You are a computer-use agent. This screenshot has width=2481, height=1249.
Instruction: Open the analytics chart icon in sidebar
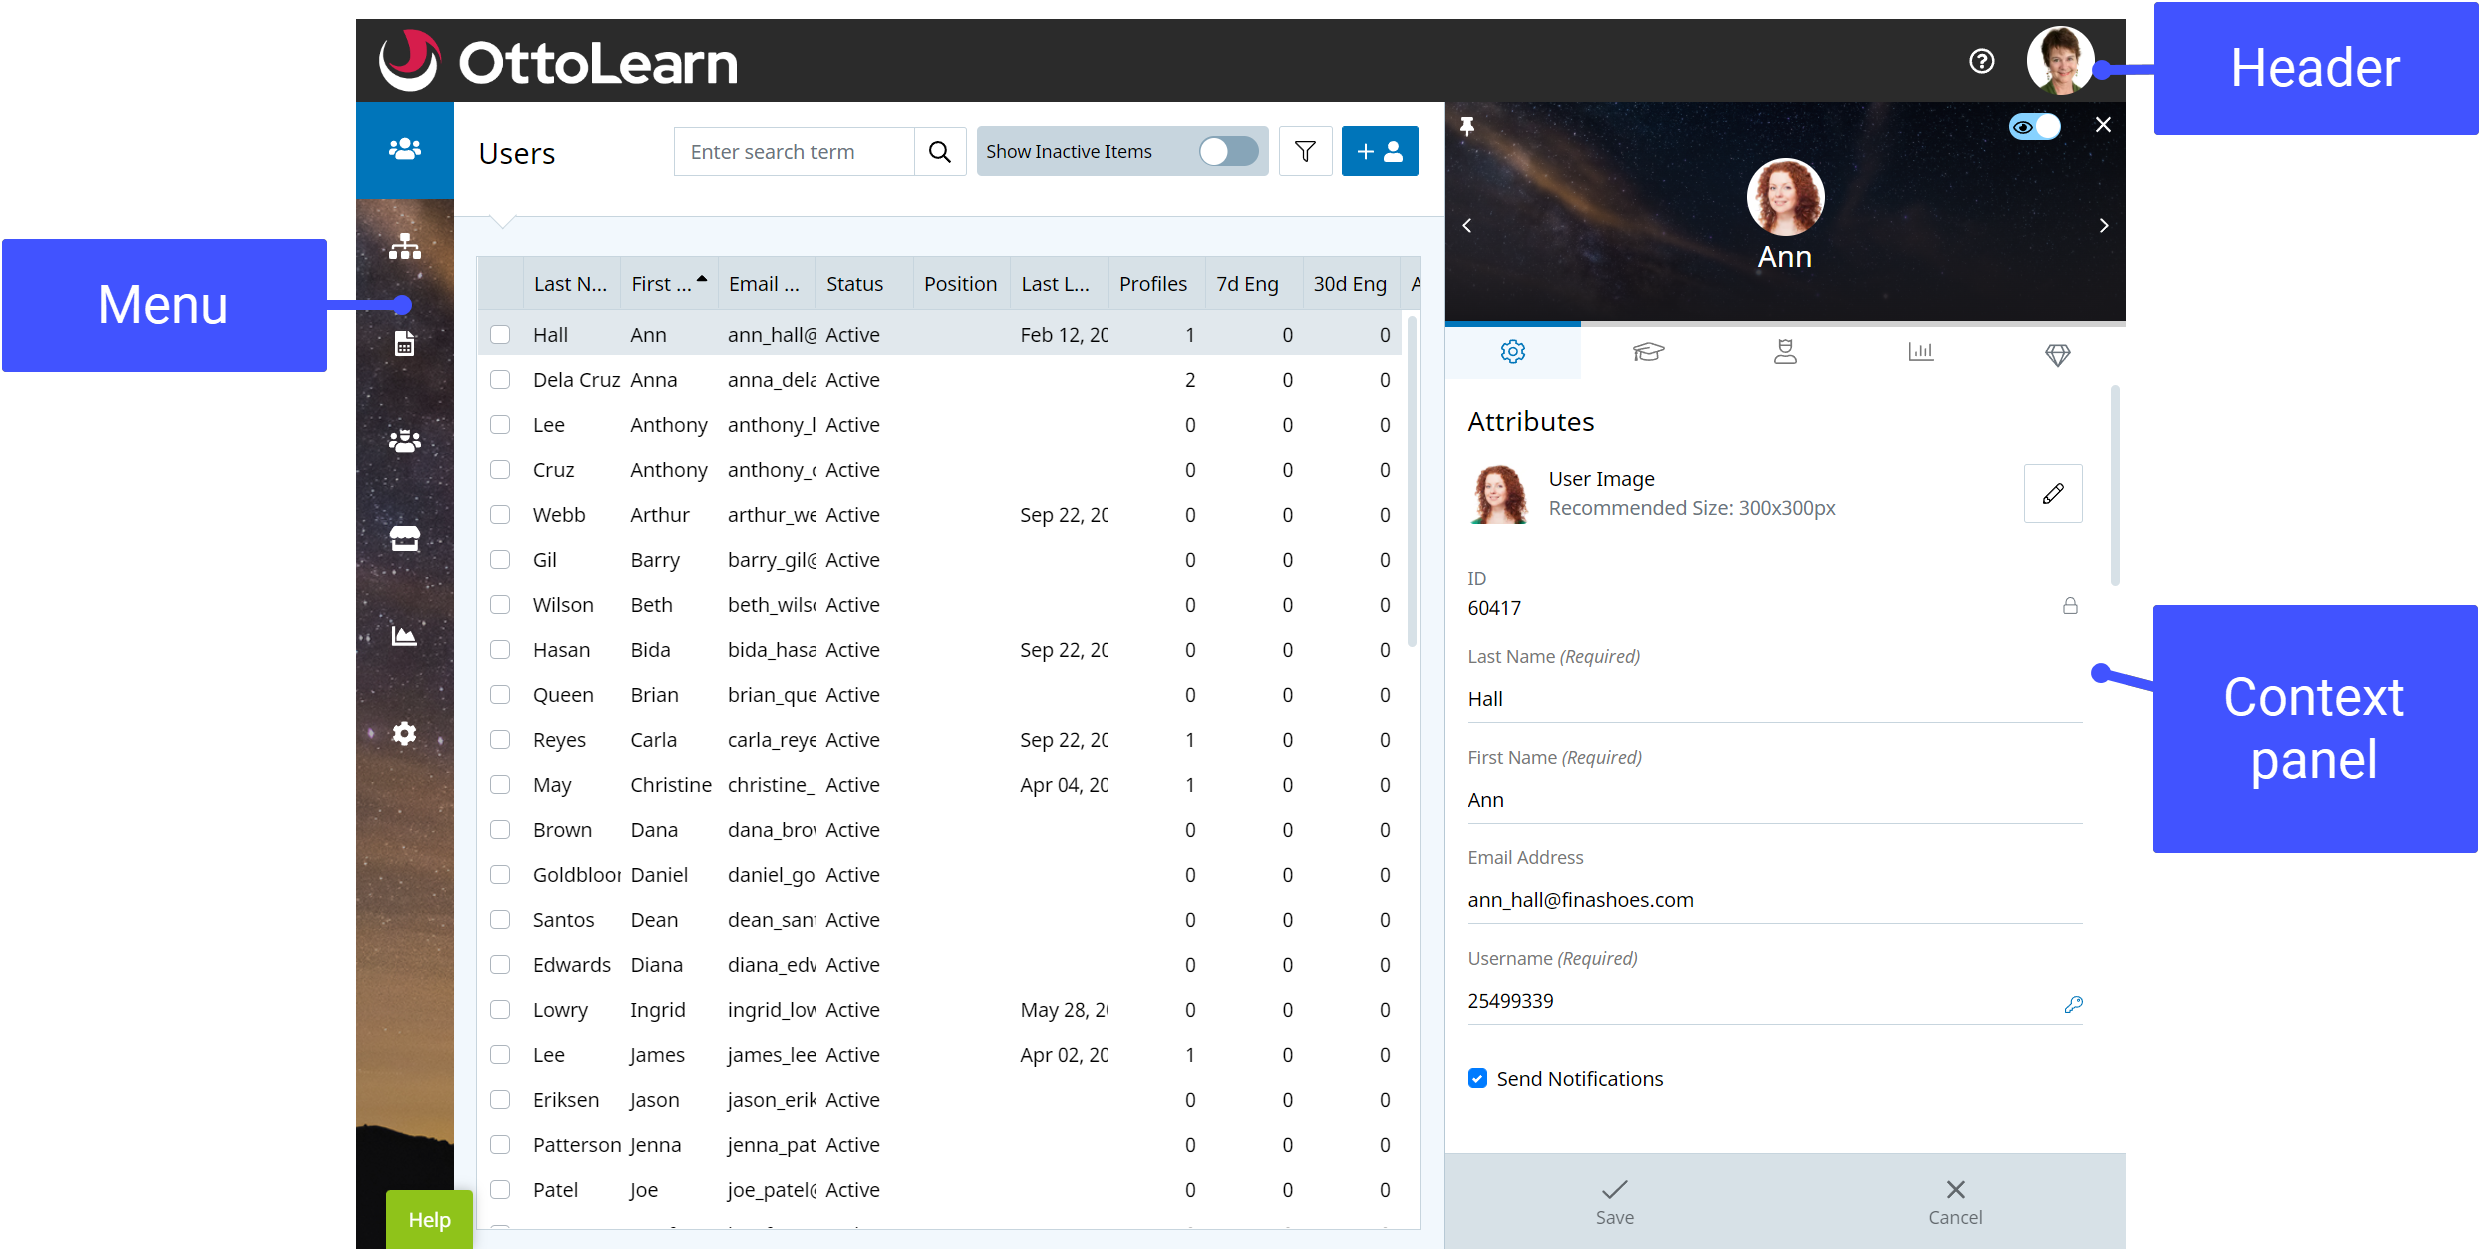(404, 636)
